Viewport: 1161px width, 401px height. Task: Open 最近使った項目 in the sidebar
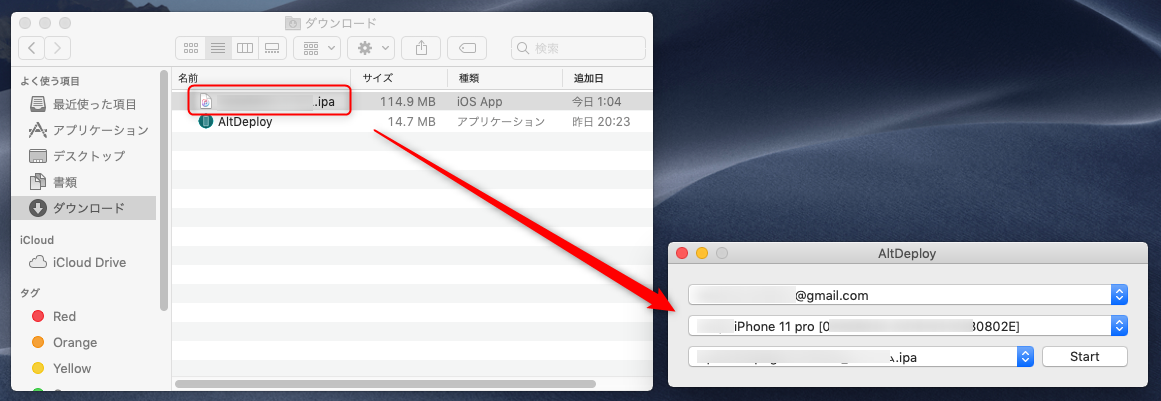point(84,104)
